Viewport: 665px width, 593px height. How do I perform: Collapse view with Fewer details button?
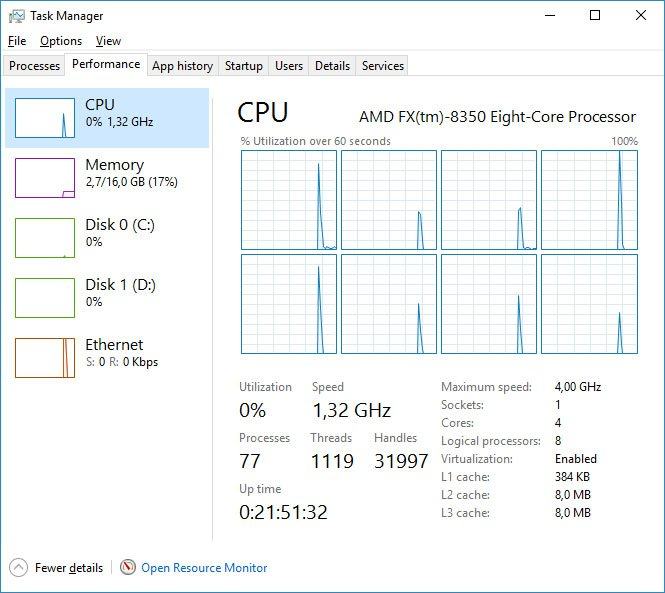(68, 567)
